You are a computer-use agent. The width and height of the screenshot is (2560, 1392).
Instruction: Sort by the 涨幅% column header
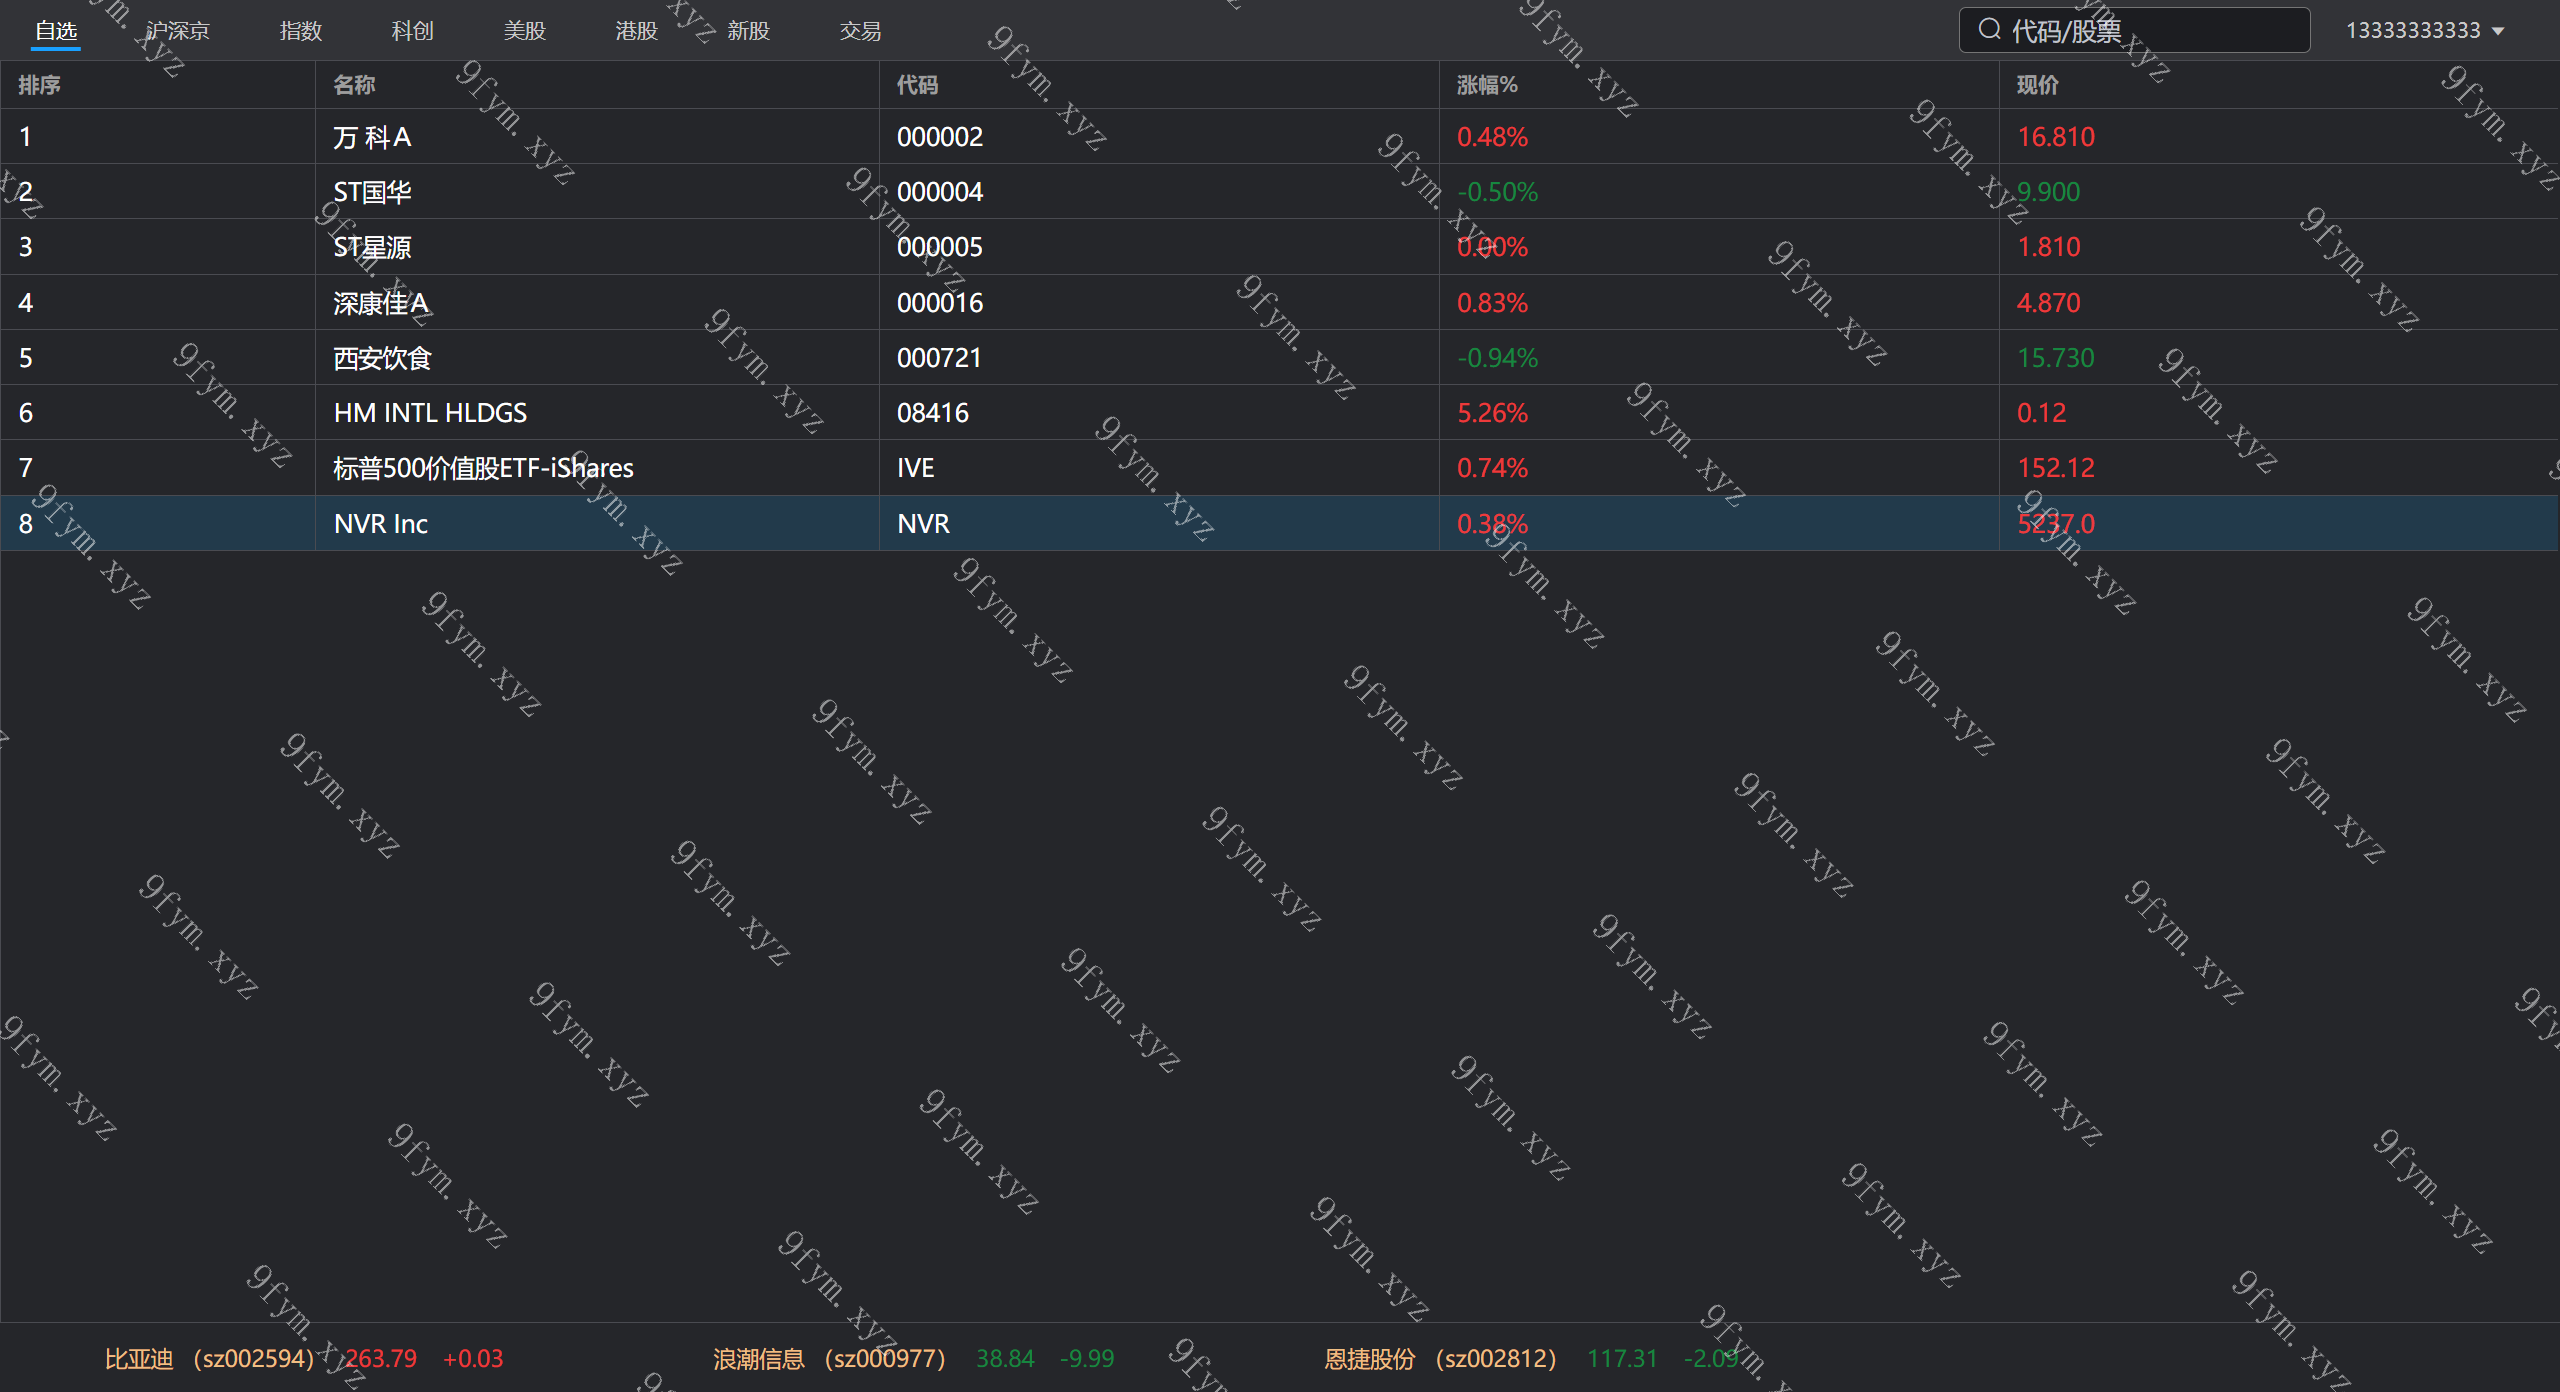click(1487, 85)
